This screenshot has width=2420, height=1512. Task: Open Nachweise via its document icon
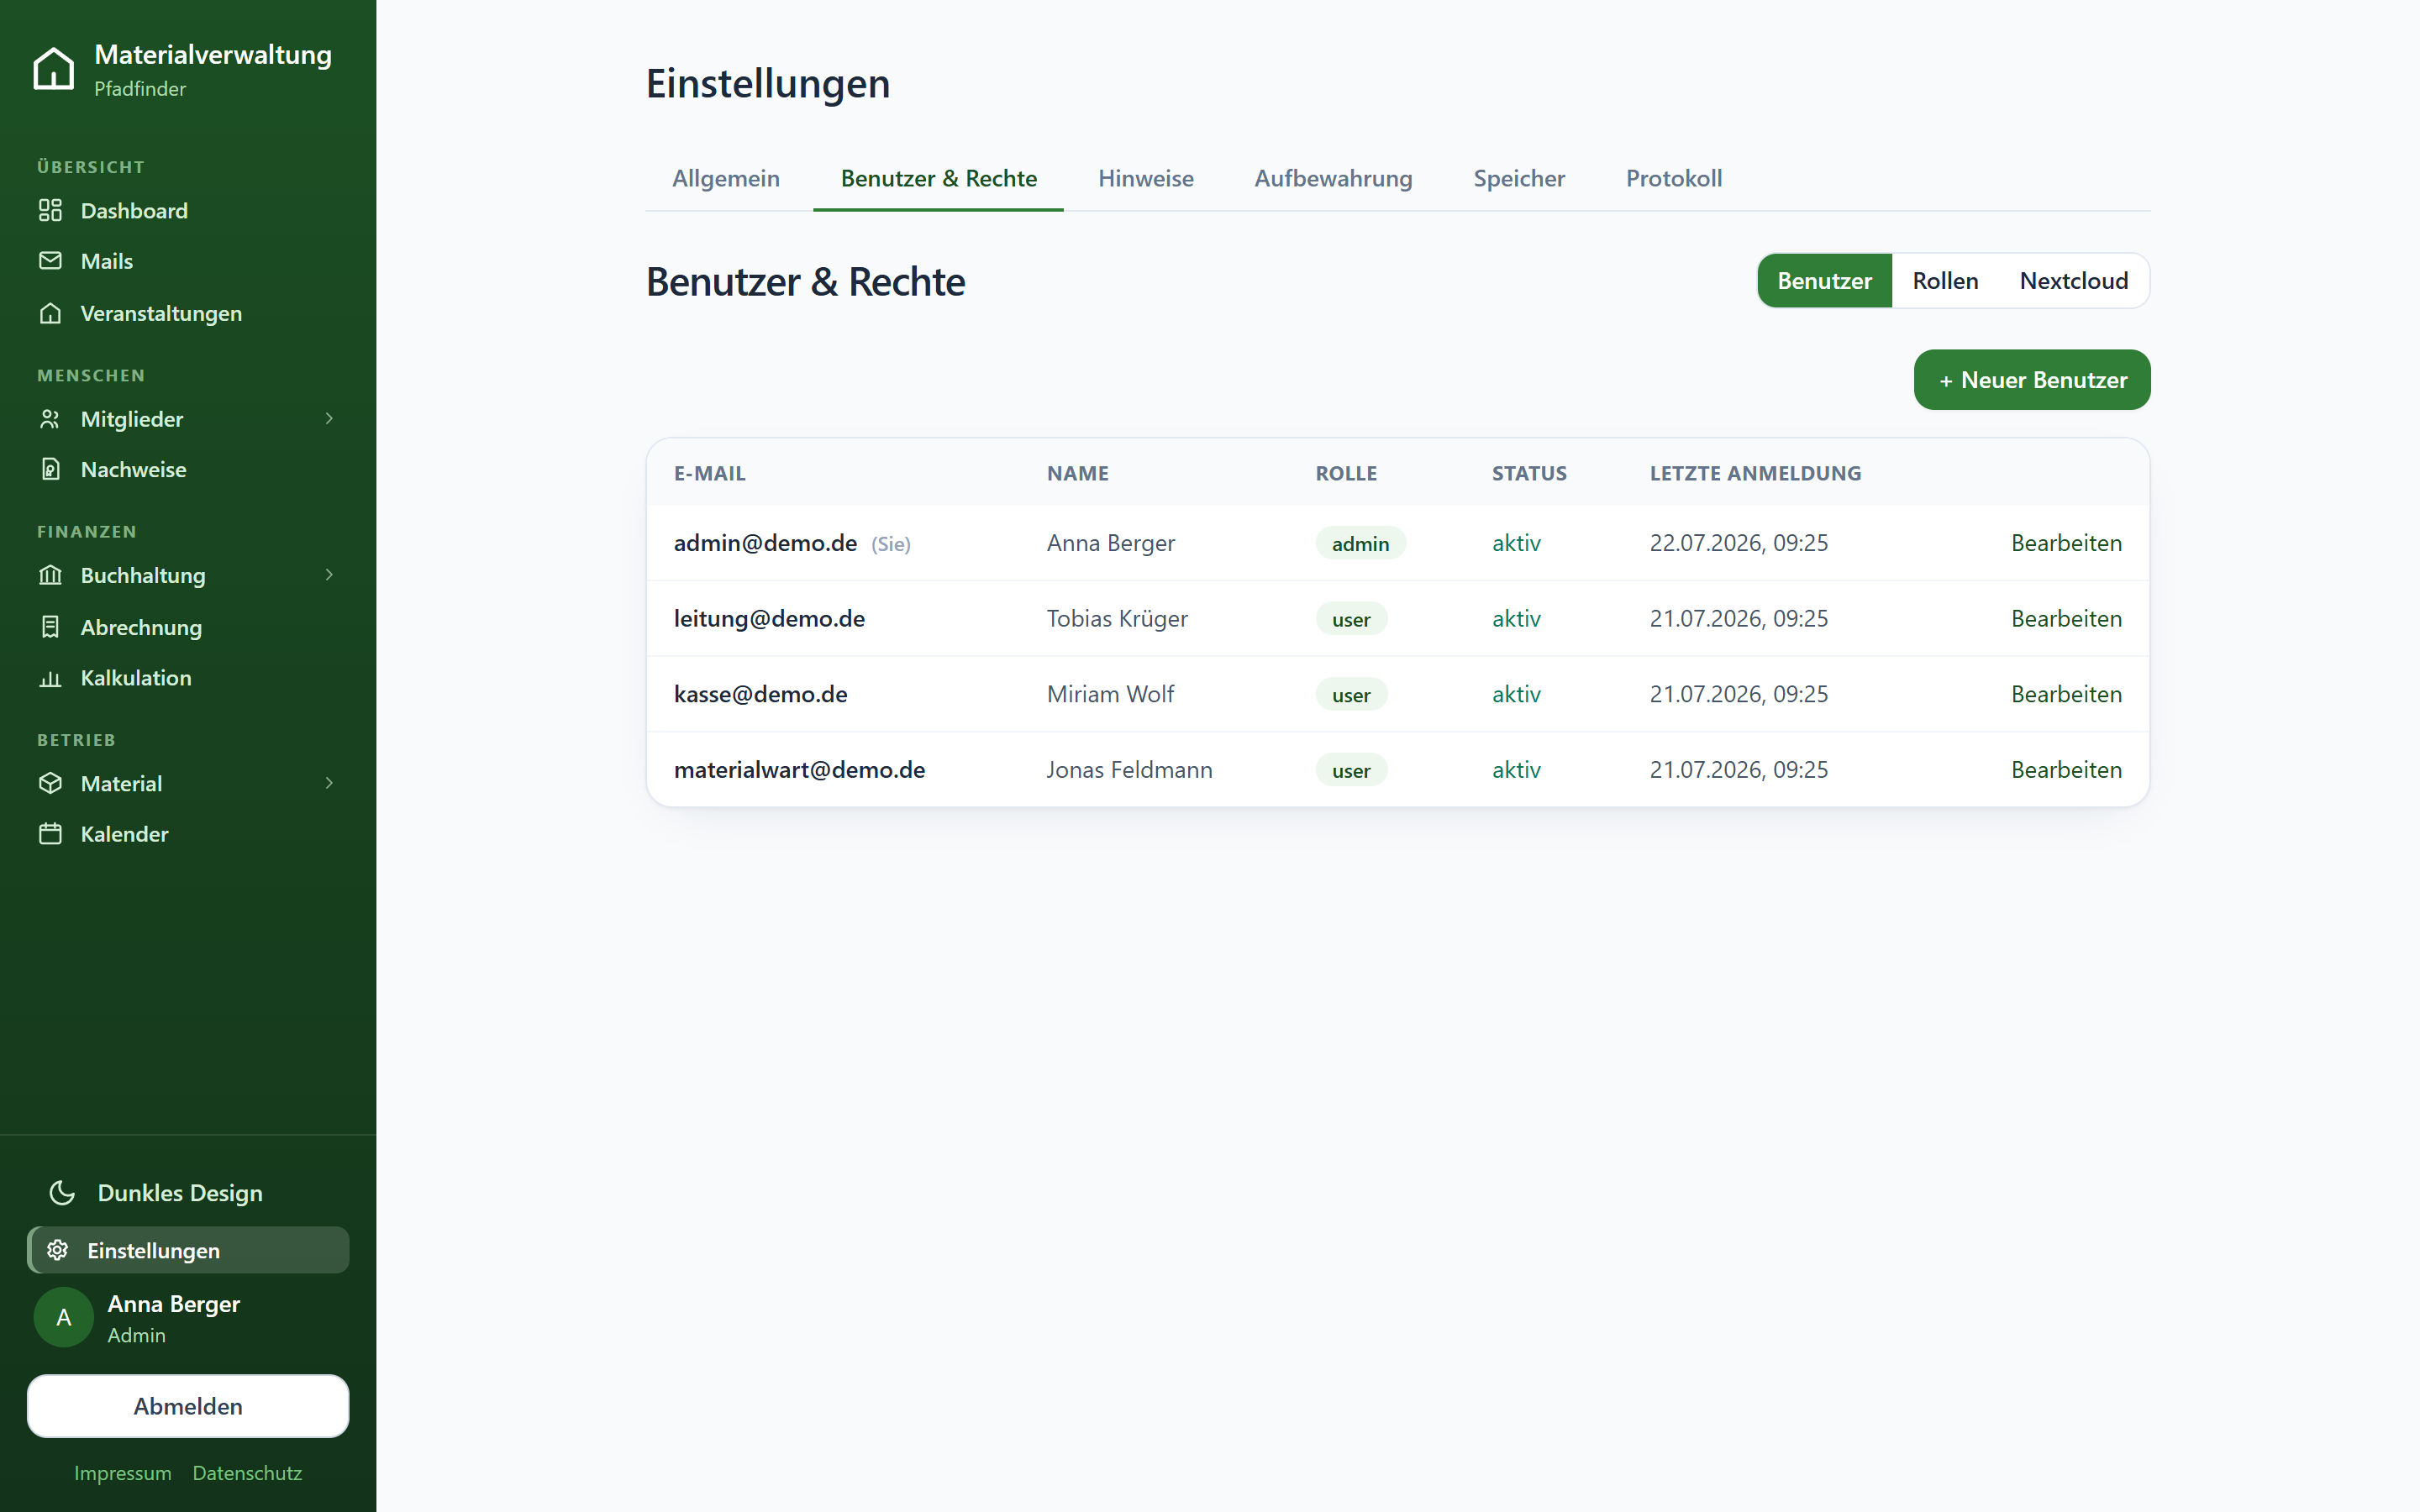[x=50, y=469]
